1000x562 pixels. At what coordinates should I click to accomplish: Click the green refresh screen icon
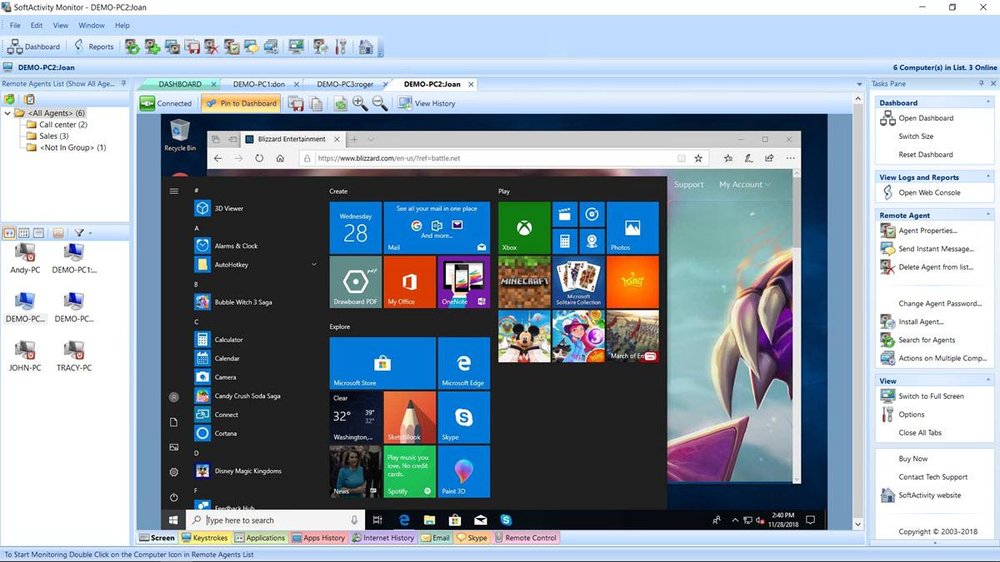point(341,103)
